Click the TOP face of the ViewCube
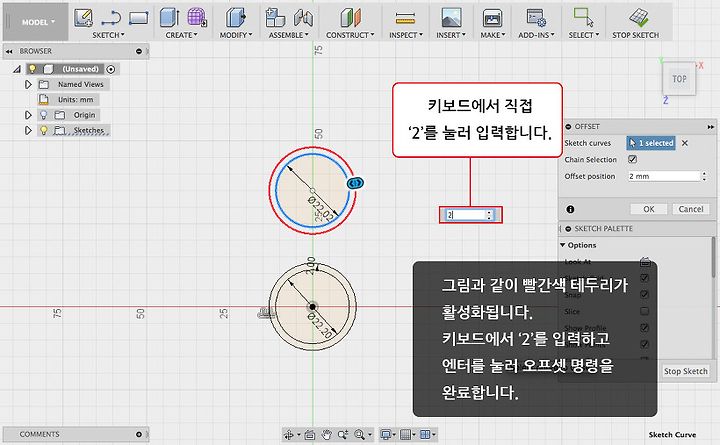Screen dimensions: 720x445 [679, 79]
